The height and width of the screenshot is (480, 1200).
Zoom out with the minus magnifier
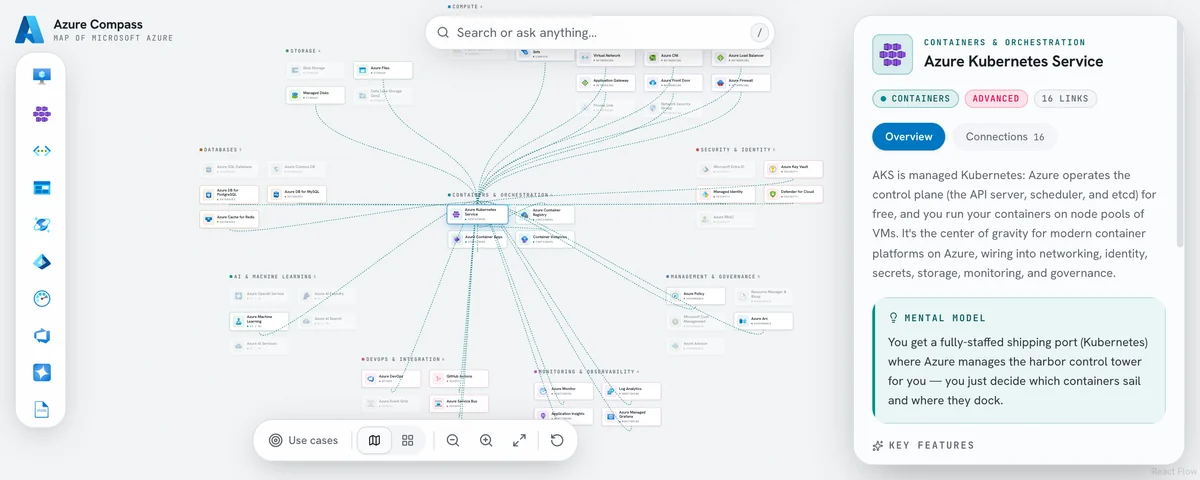(x=453, y=440)
